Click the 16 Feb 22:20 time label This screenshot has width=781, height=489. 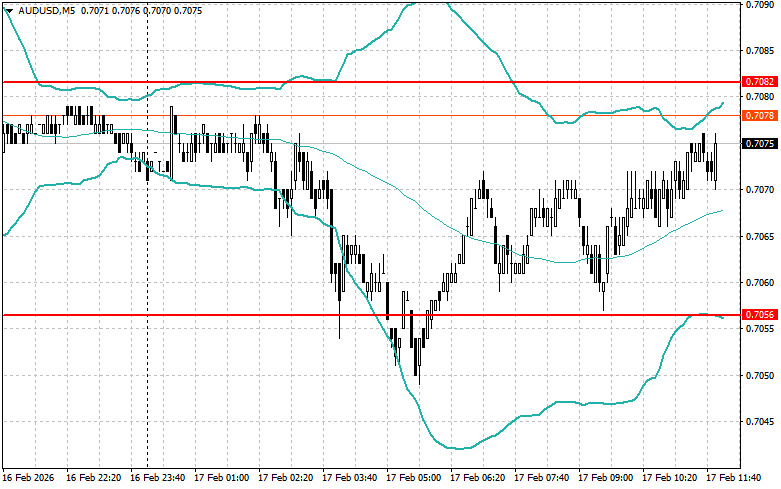tap(94, 478)
